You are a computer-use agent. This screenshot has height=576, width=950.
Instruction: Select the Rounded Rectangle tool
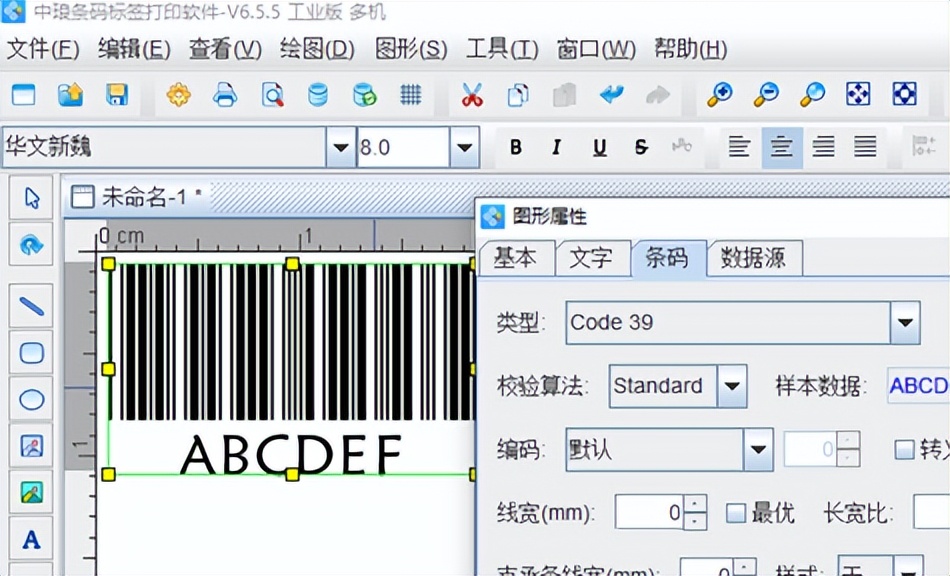pyautogui.click(x=32, y=353)
